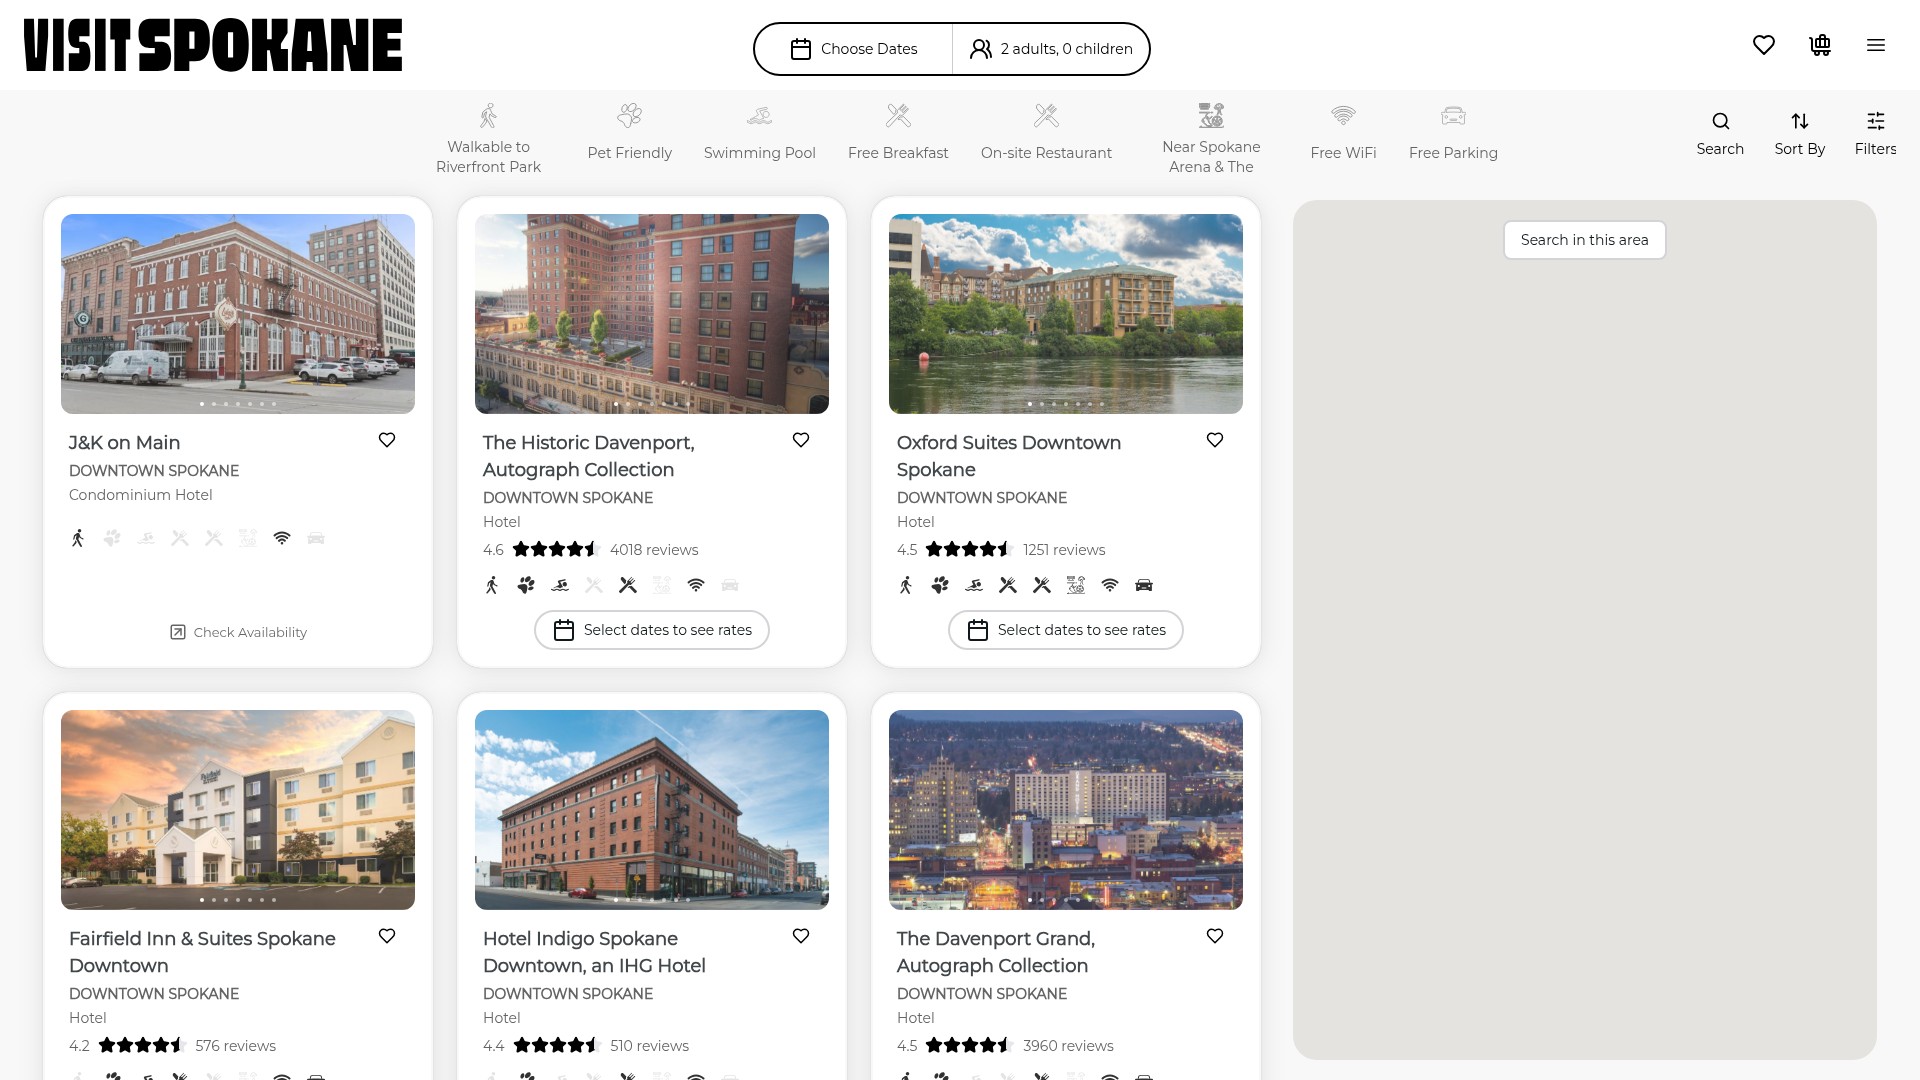Click the swimming icon on Historic Davenport card
The width and height of the screenshot is (1920, 1080).
(560, 585)
